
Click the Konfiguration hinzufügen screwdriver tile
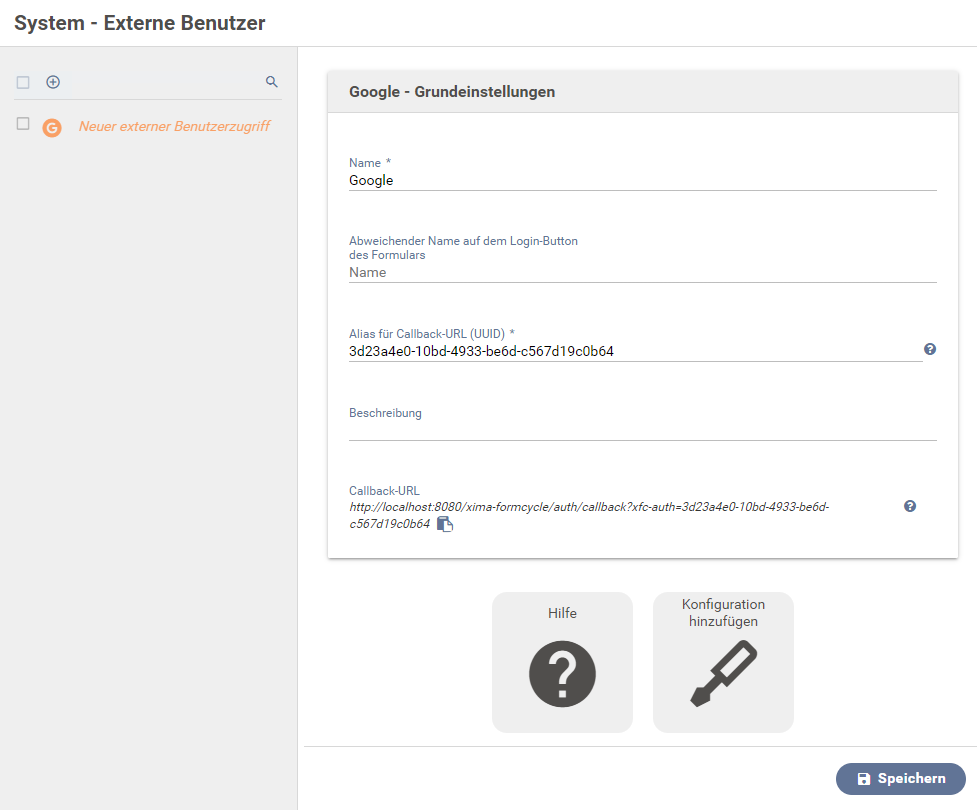(x=723, y=662)
